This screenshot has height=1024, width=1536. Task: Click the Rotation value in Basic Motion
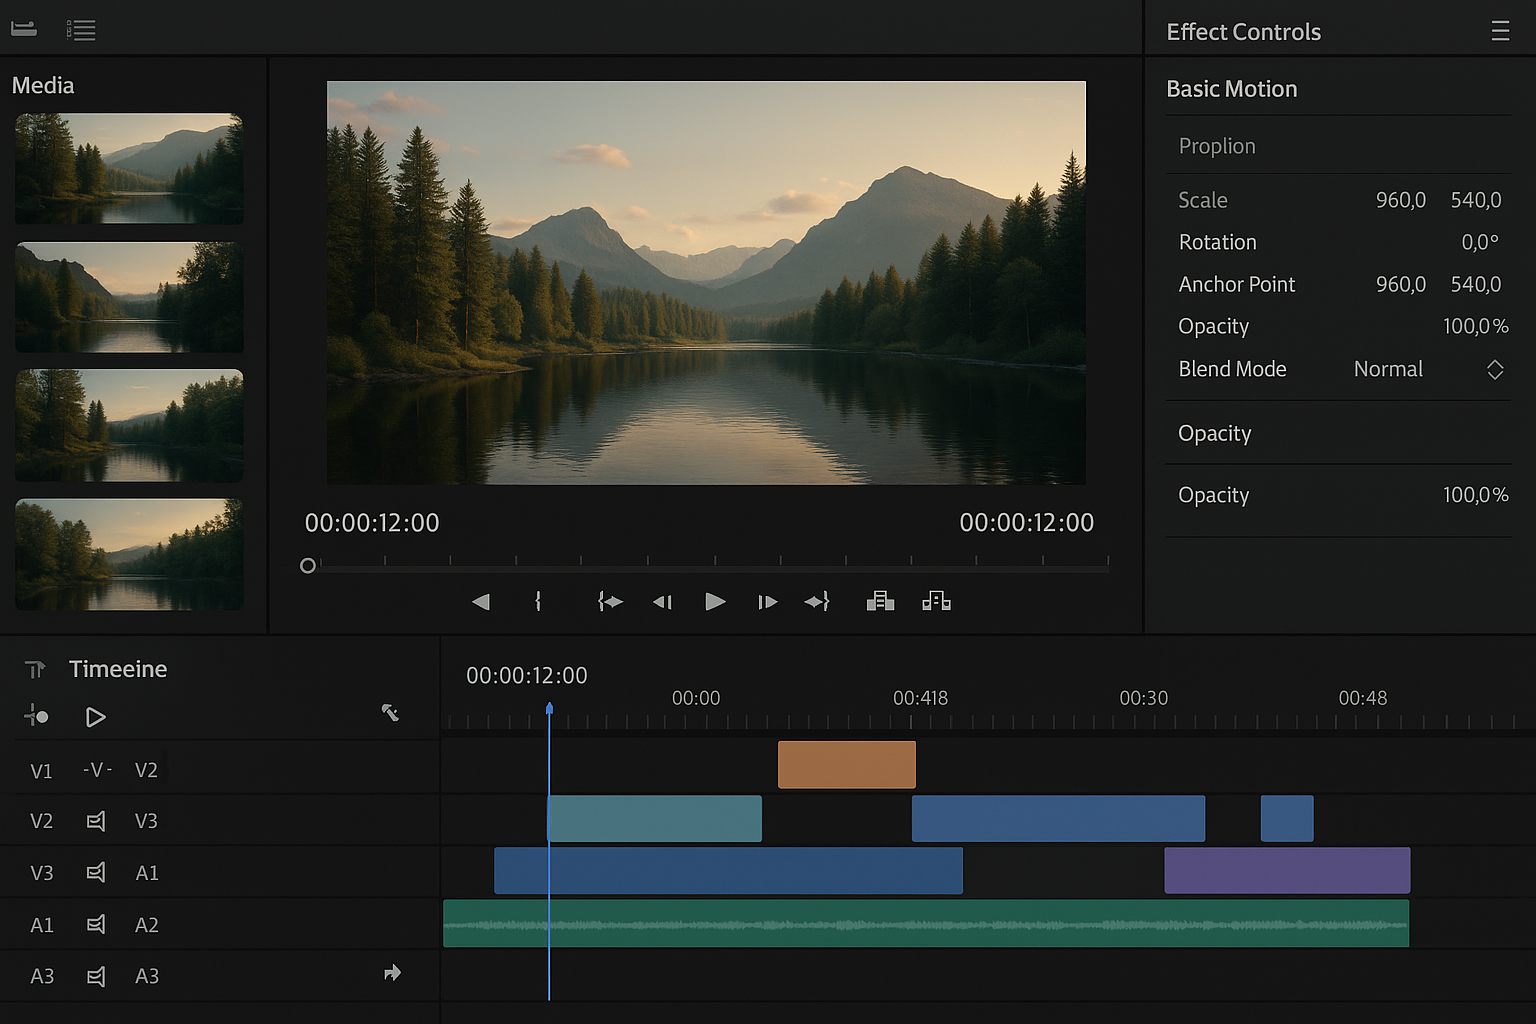tap(1481, 242)
